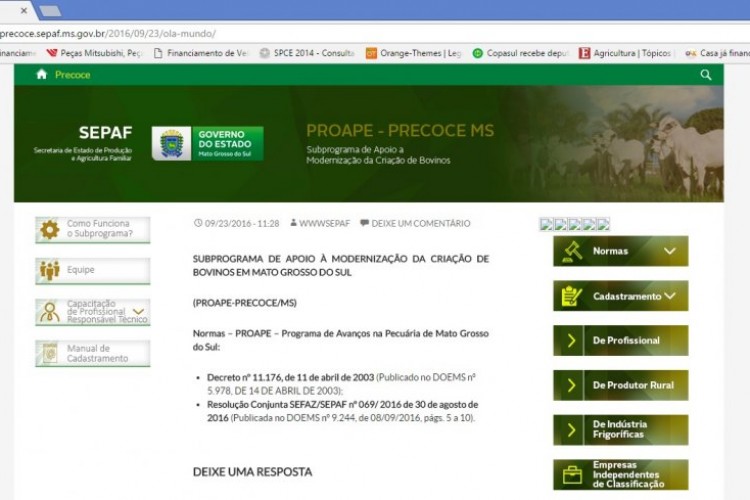Open the new blank browser tab
Image resolution: width=750 pixels, height=500 pixels.
[50, 11]
